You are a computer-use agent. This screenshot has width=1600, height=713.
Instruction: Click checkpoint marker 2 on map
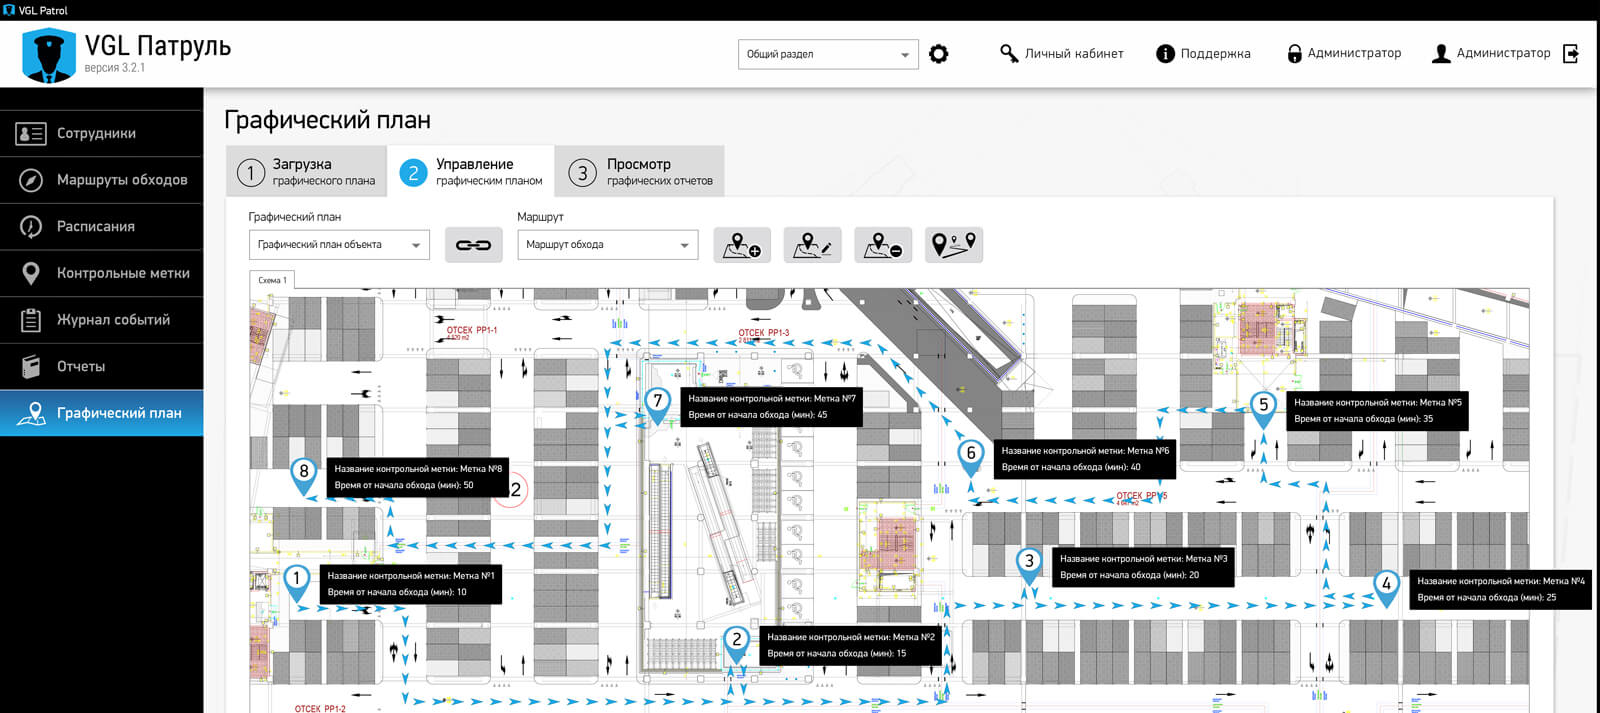(736, 643)
